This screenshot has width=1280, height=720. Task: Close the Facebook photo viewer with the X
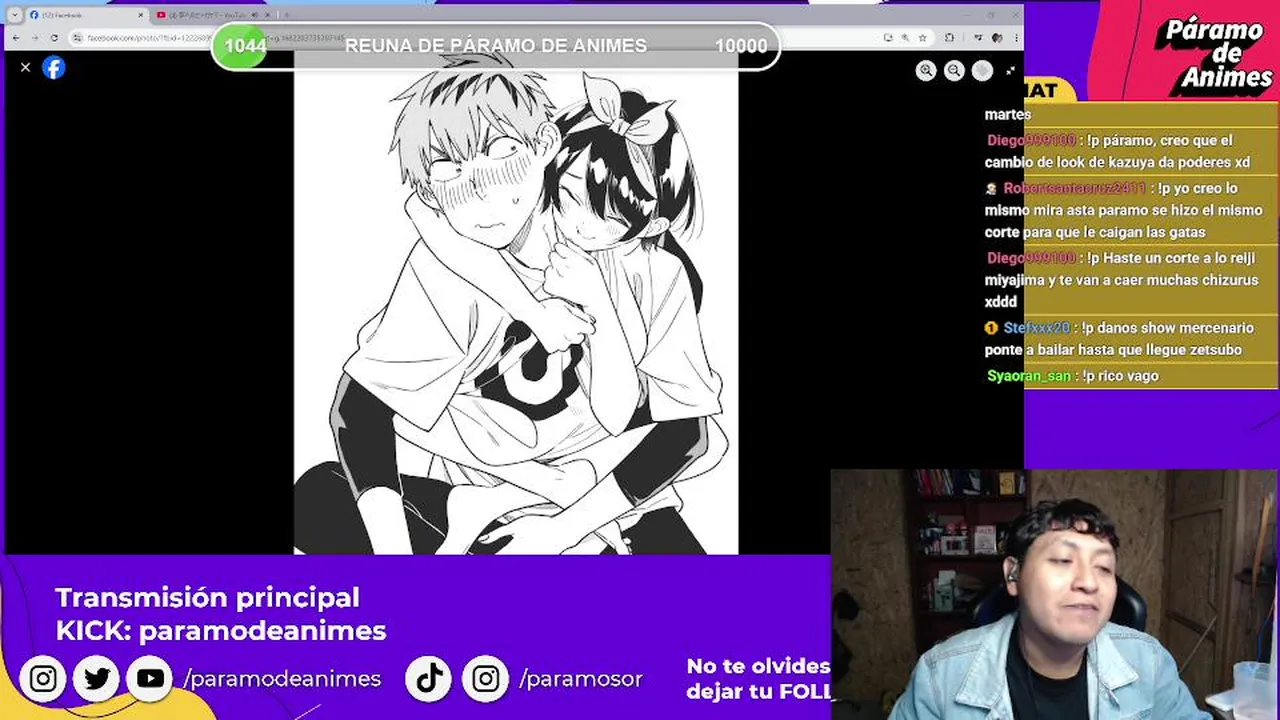pyautogui.click(x=25, y=67)
